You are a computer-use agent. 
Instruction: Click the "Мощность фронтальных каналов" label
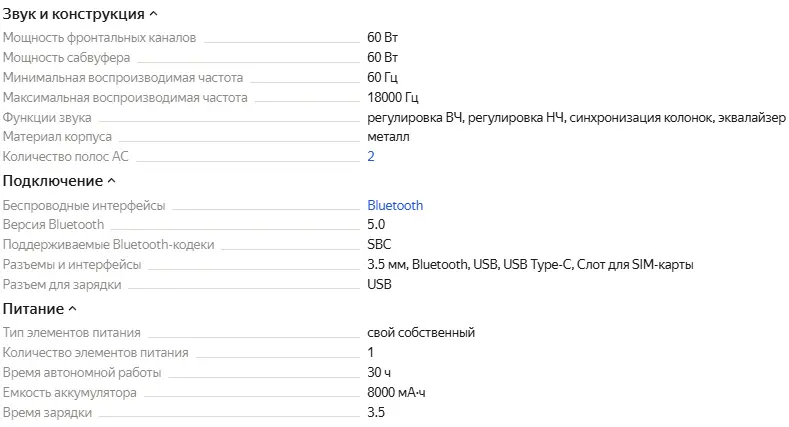(x=100, y=38)
